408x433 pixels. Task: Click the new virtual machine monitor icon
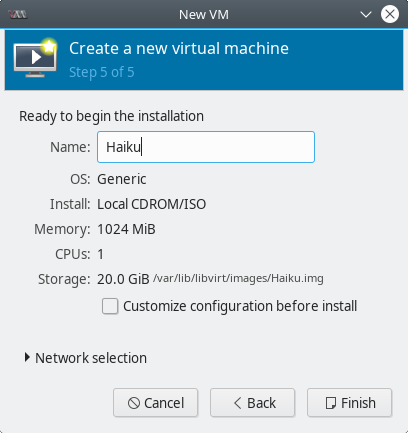tap(35, 59)
